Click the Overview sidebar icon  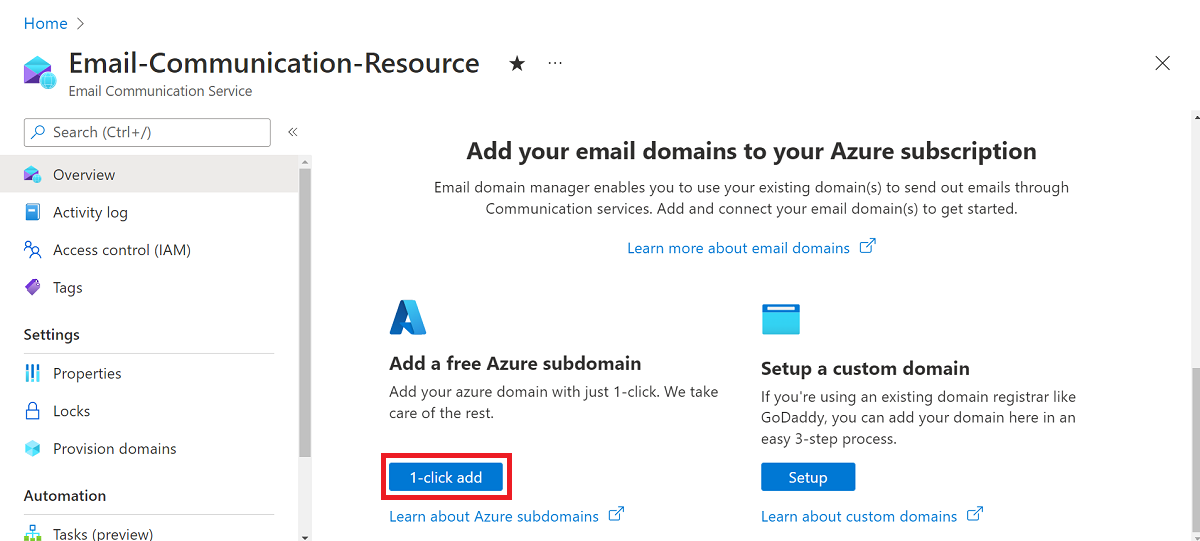33,174
